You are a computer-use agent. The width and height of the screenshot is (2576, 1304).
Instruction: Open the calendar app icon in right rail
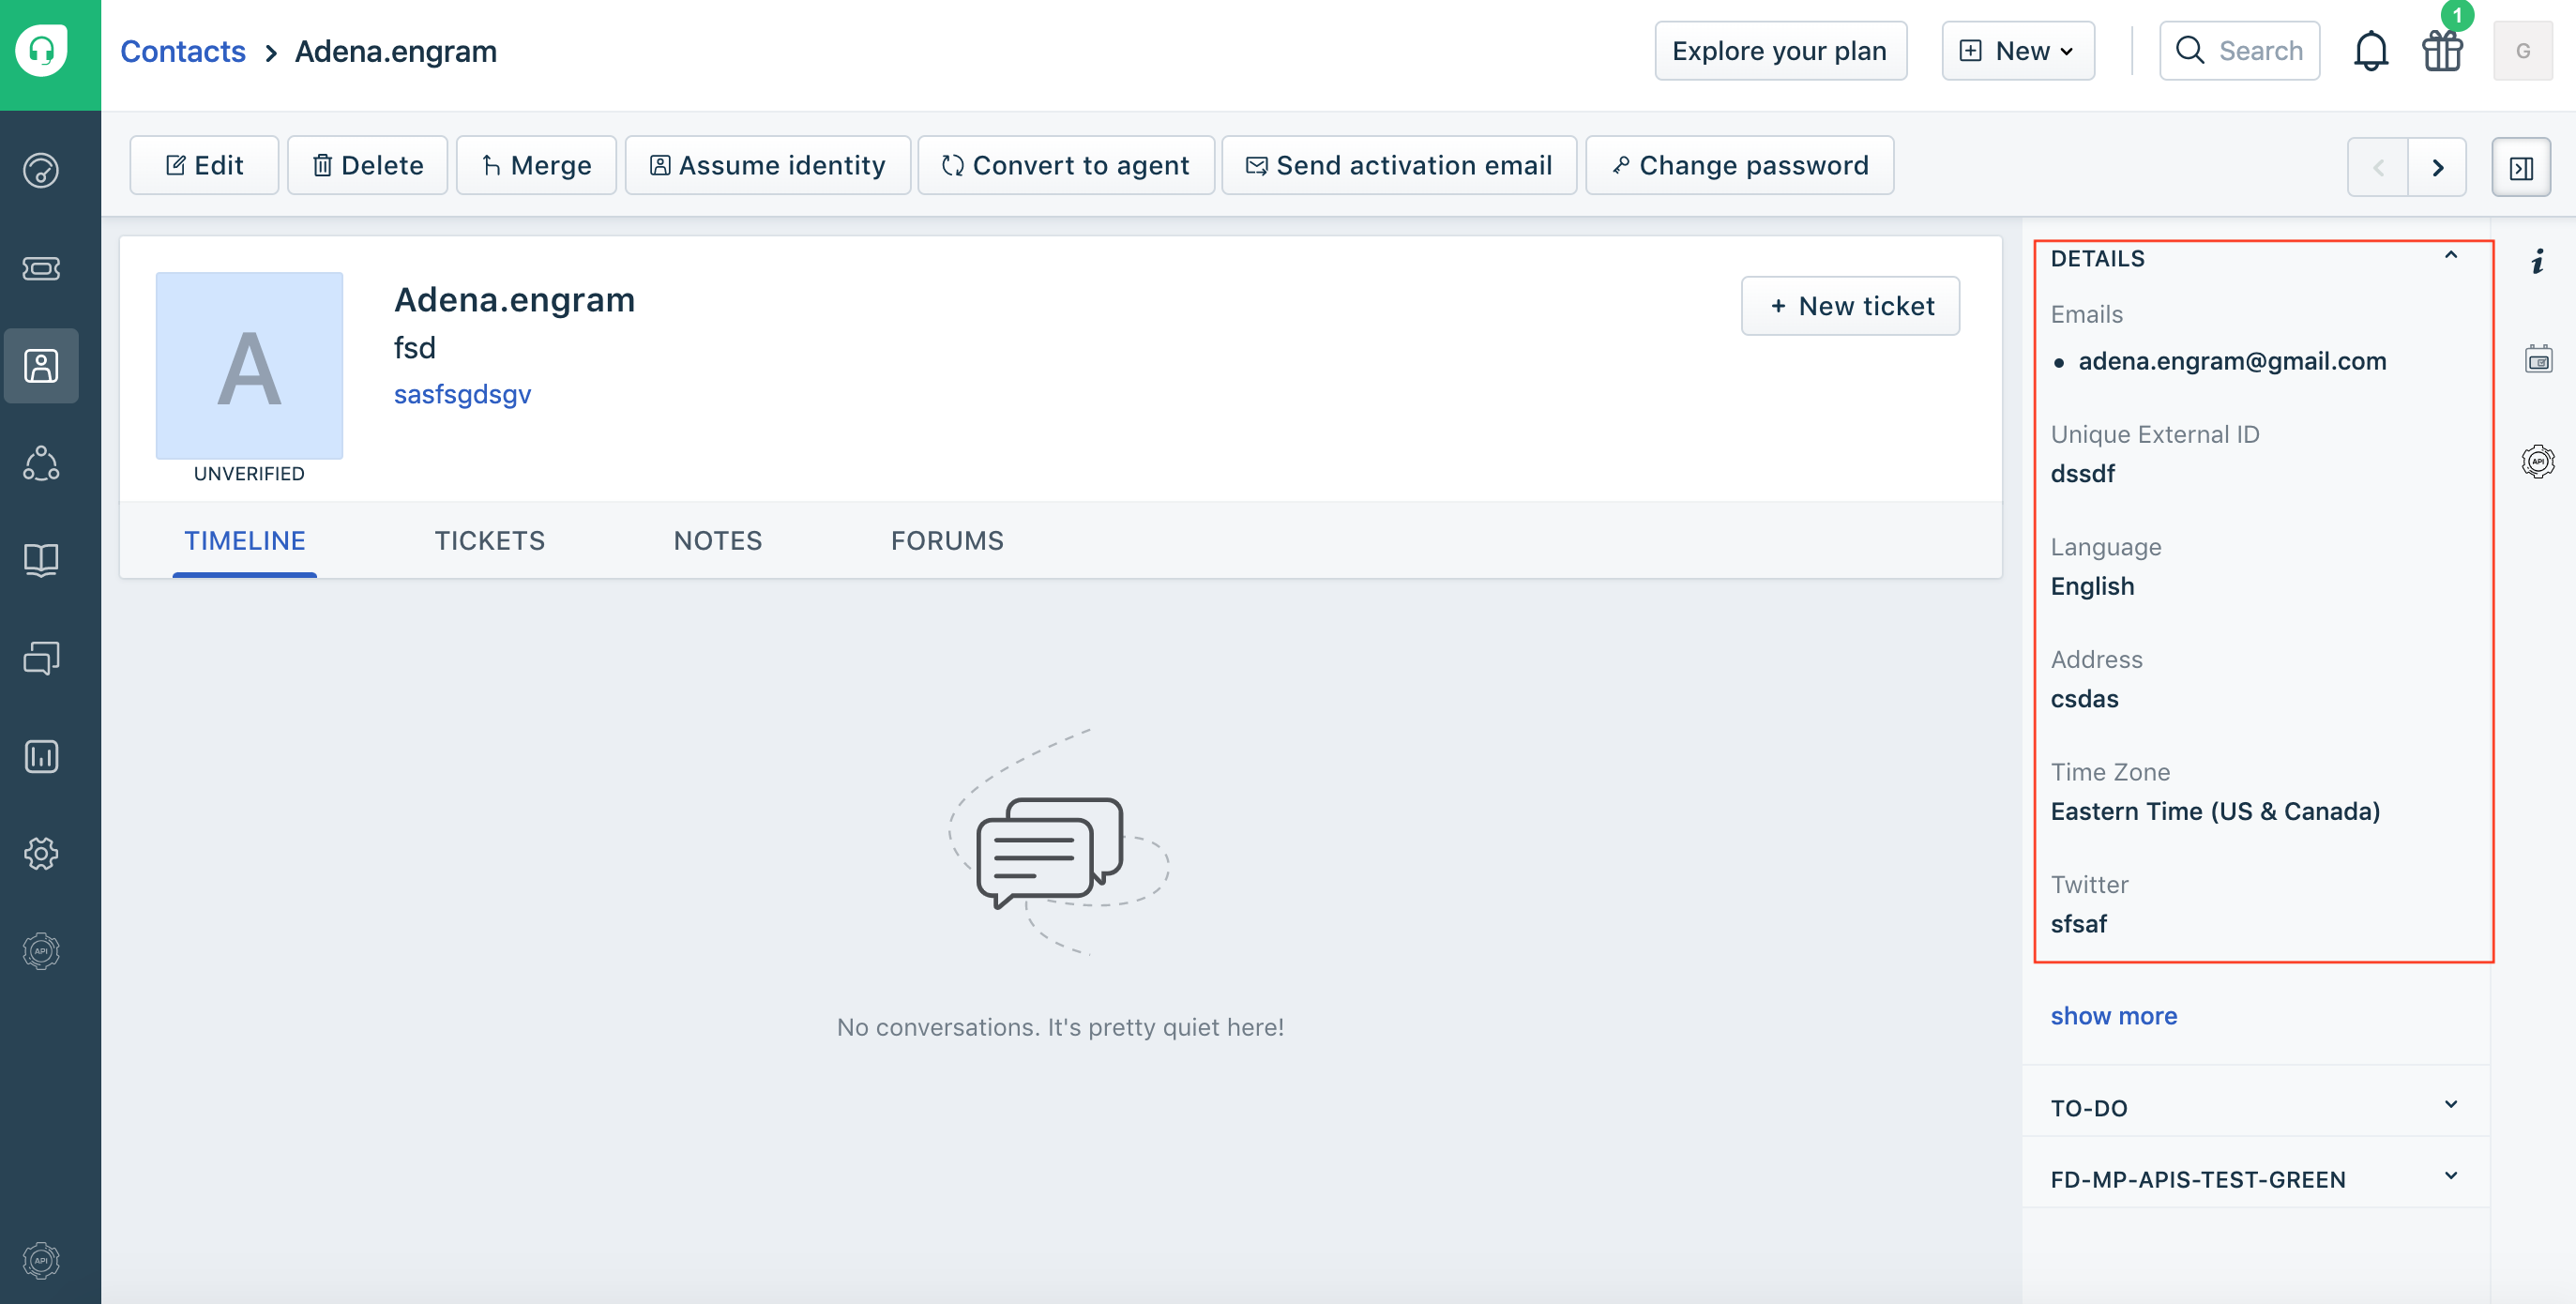click(2538, 359)
